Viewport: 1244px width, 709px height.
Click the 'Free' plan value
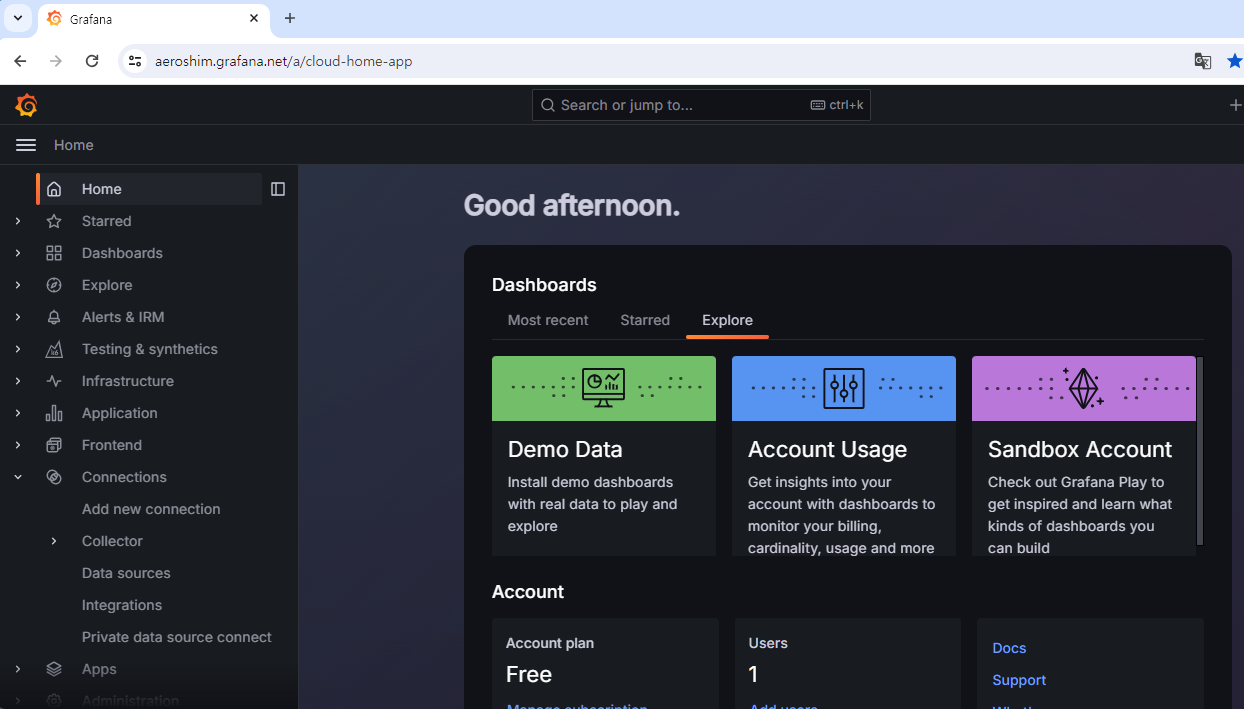pyautogui.click(x=529, y=674)
